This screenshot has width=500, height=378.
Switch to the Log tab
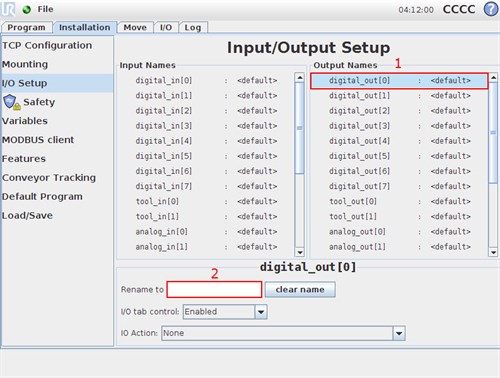193,27
